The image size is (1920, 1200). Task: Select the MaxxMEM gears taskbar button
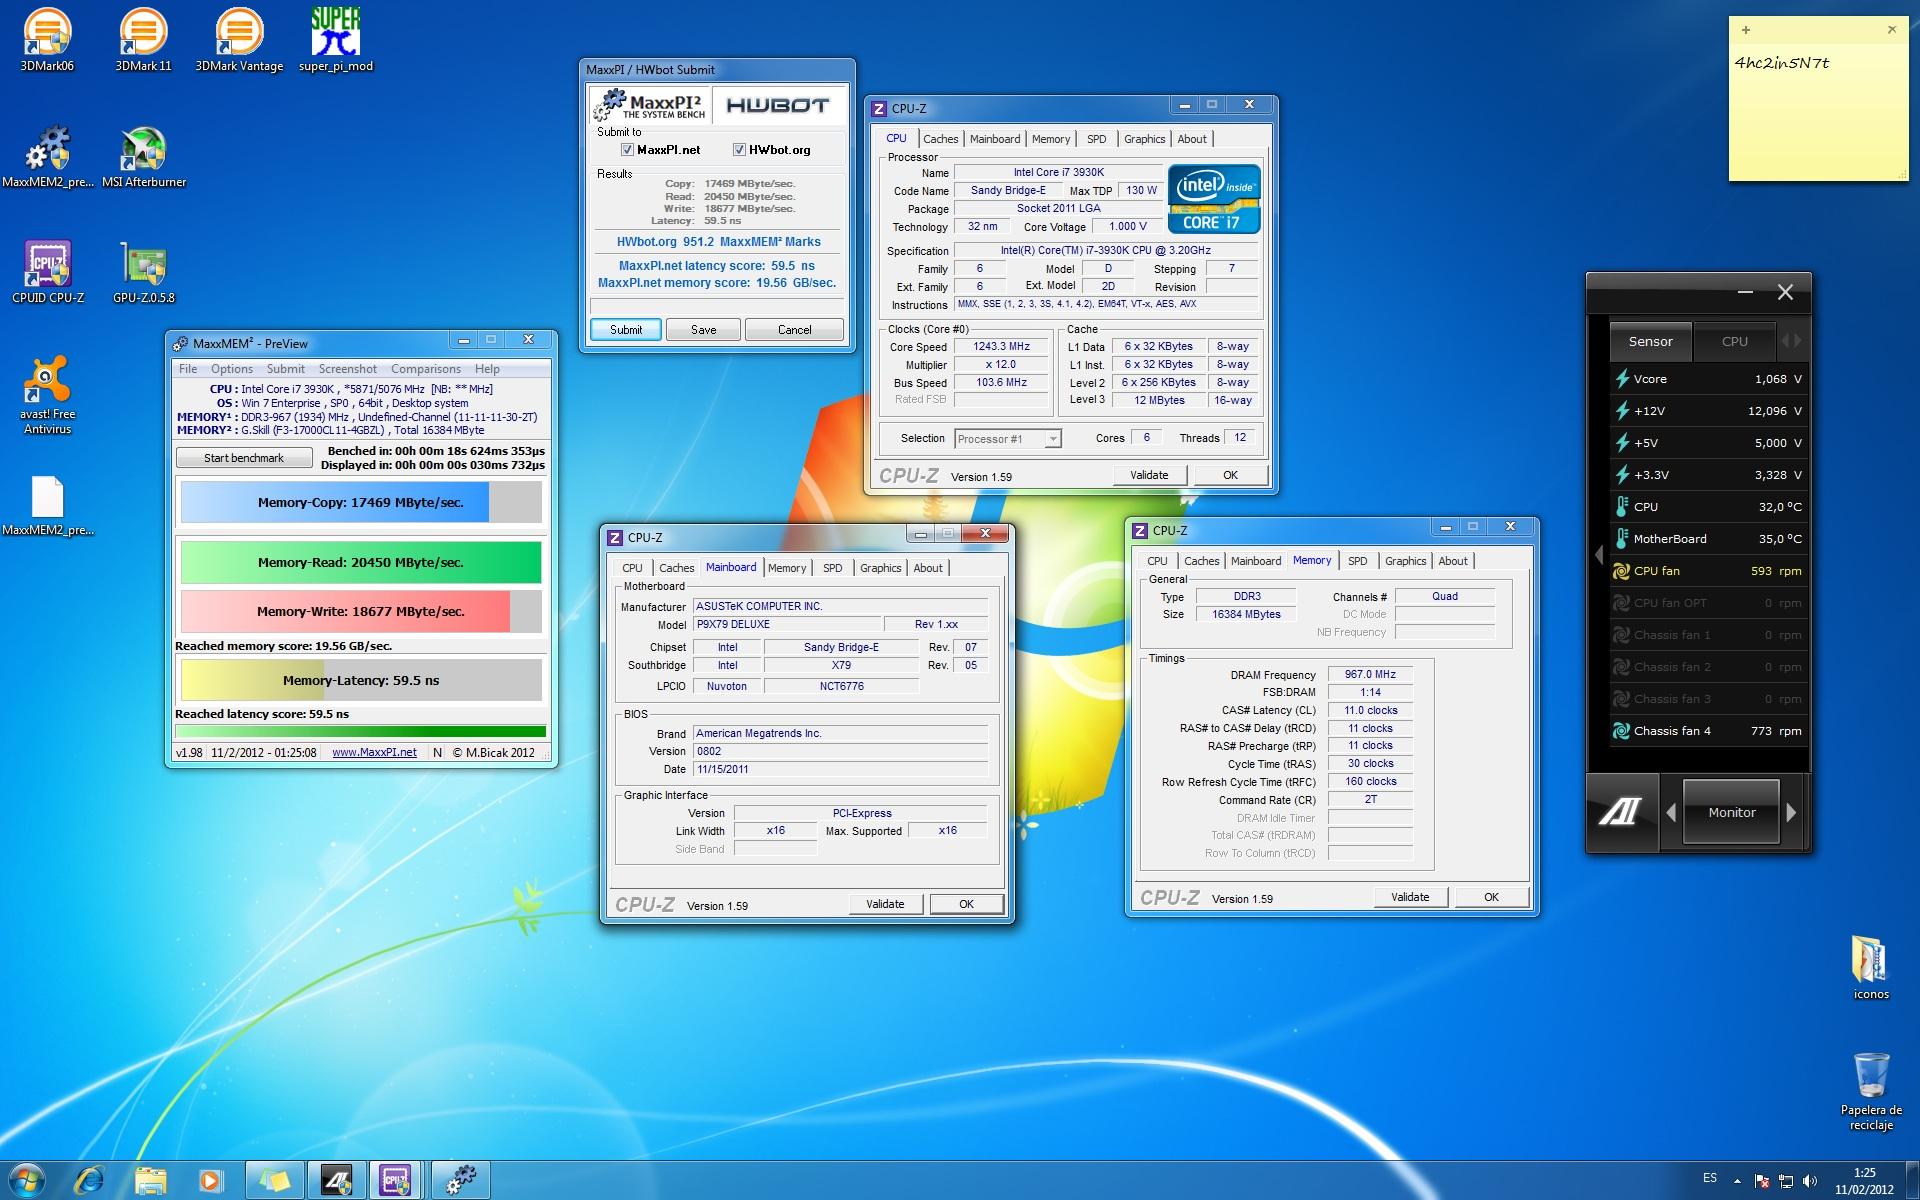pyautogui.click(x=461, y=1181)
